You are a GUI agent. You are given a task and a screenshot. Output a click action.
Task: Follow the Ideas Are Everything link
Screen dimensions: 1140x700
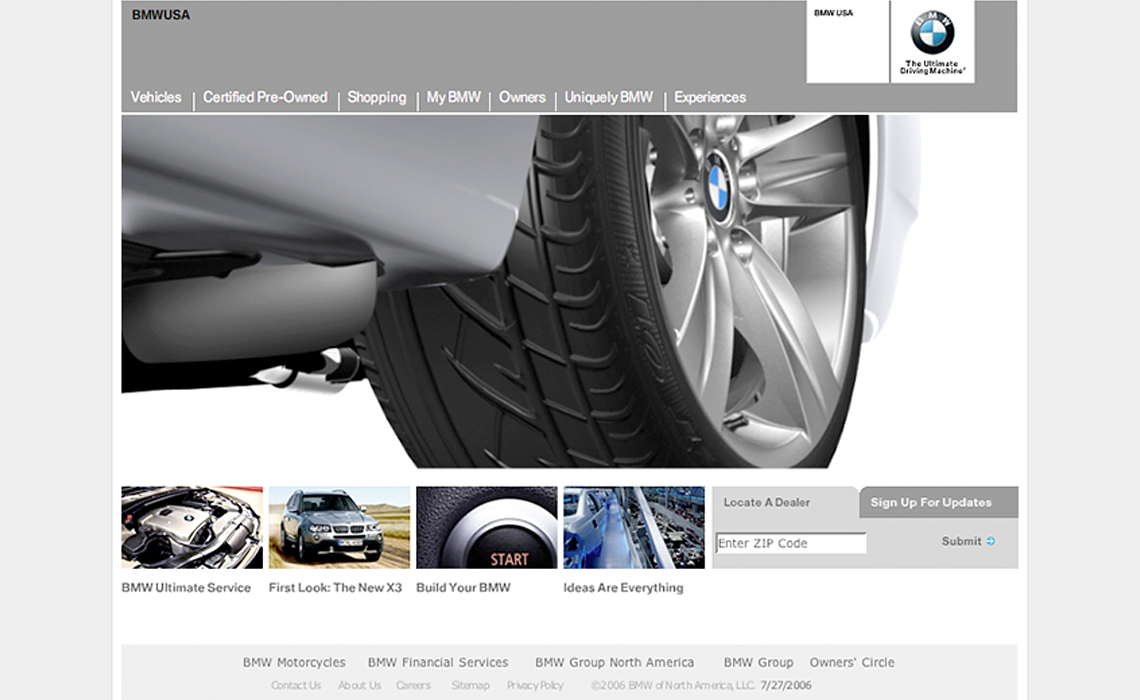point(623,587)
